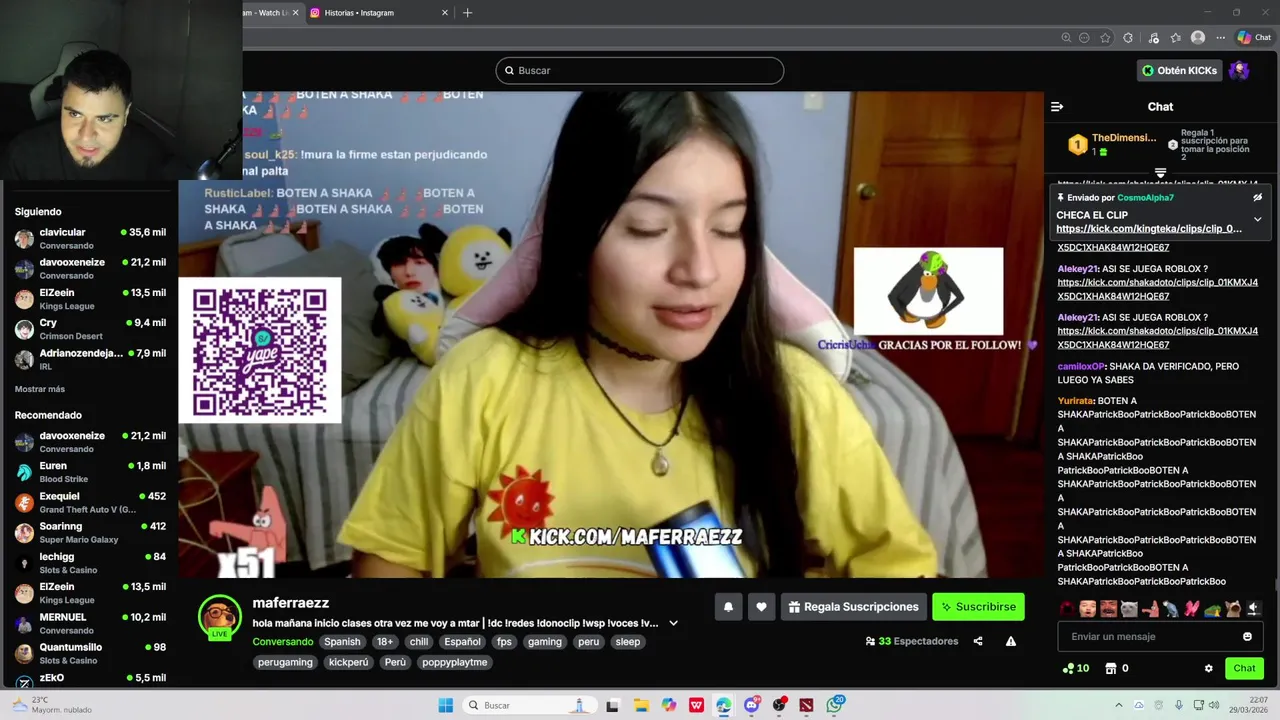This screenshot has width=1280, height=720.
Task: Close the Historias • Instagram tab
Action: coord(445,13)
